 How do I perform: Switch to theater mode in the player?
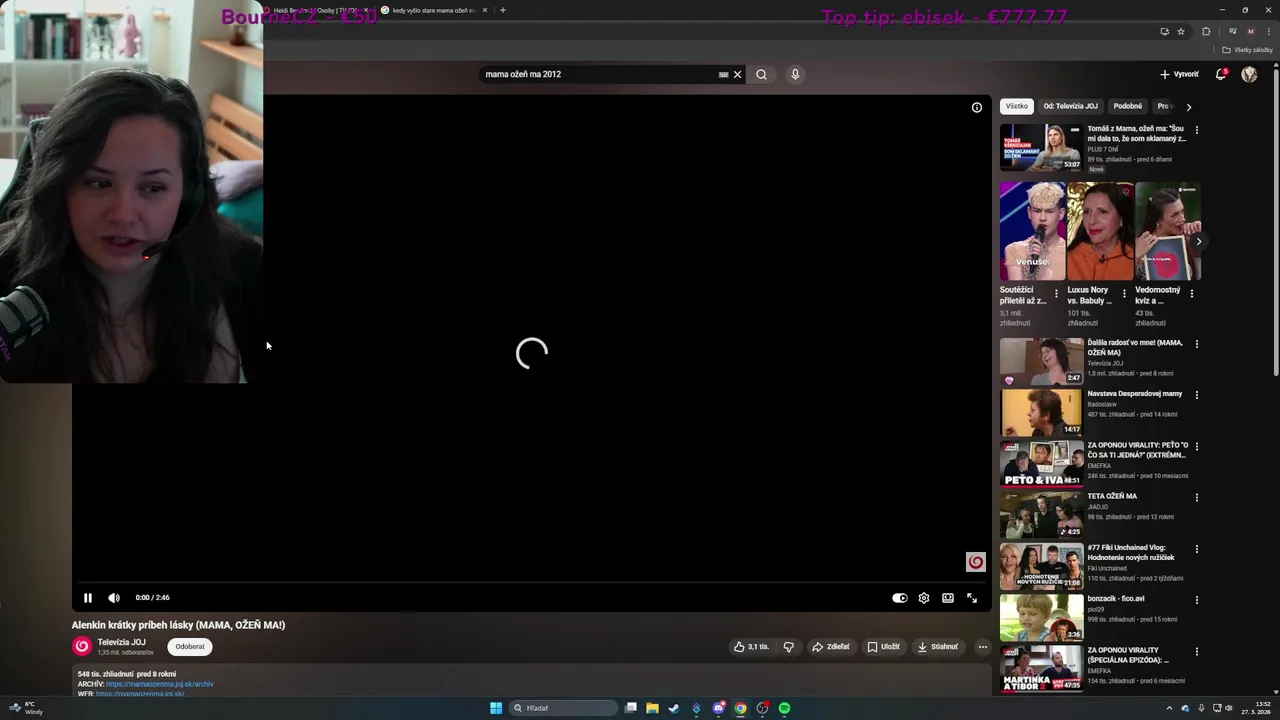point(948,598)
